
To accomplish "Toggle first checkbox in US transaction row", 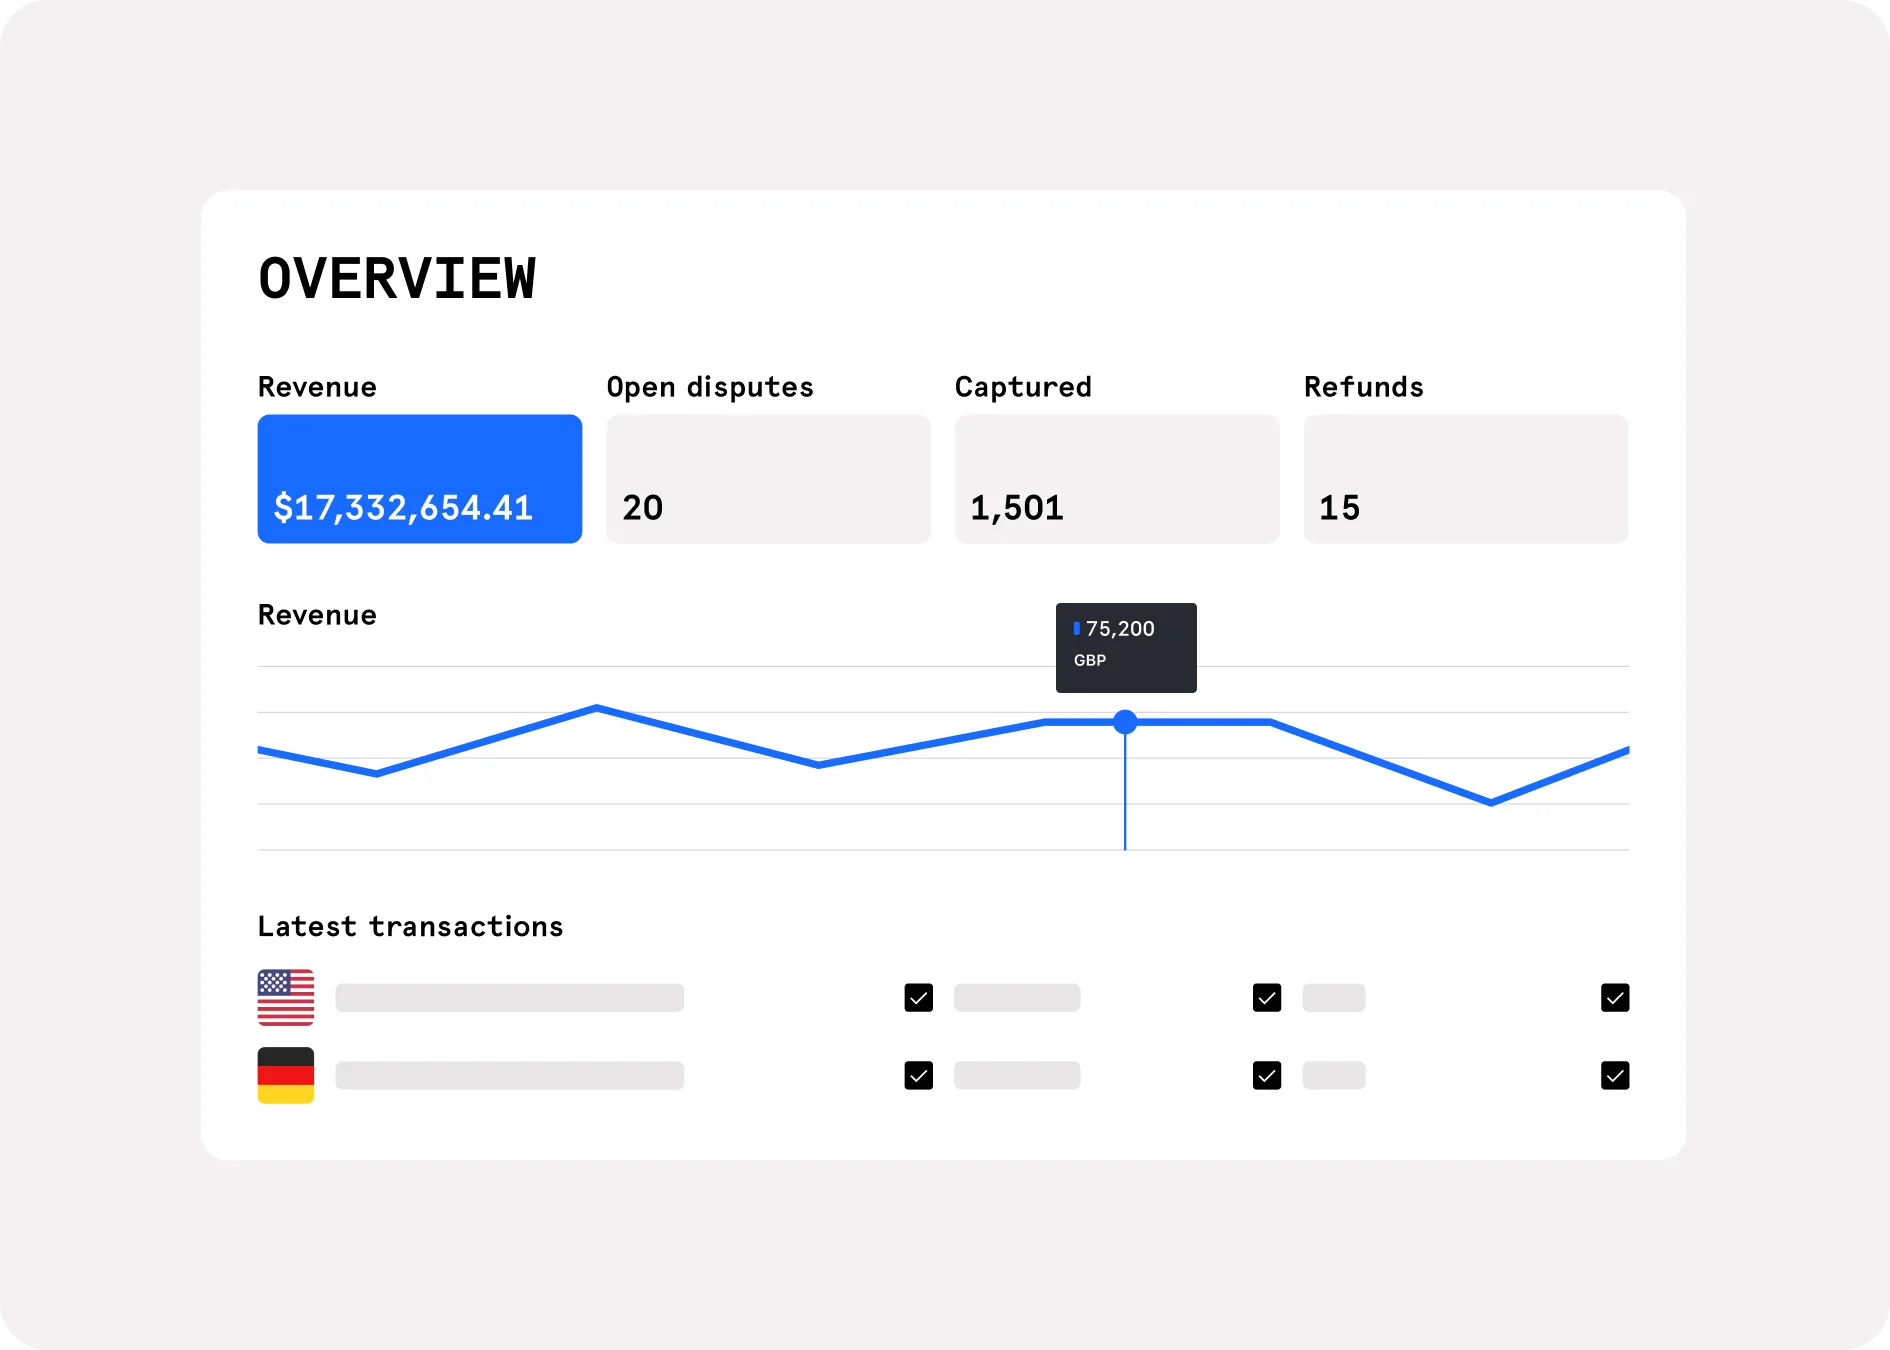I will point(918,998).
